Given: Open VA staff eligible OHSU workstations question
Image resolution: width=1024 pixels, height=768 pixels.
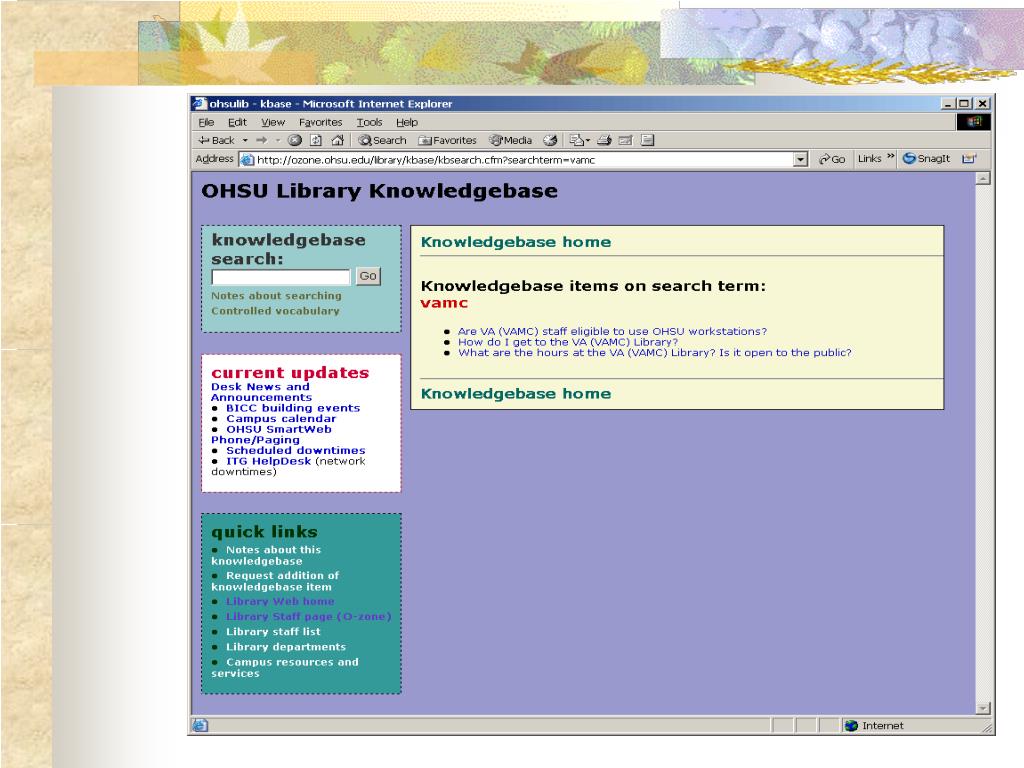Looking at the screenshot, I should [613, 331].
